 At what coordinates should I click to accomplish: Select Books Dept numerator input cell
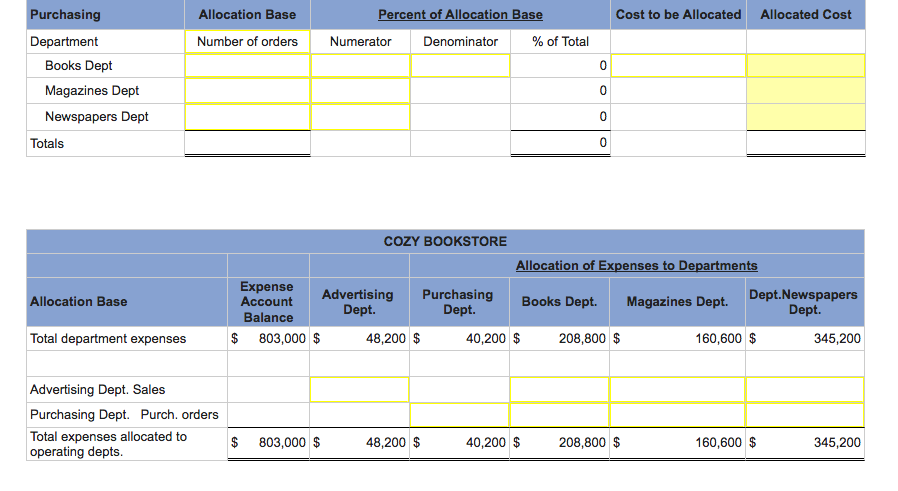[360, 66]
